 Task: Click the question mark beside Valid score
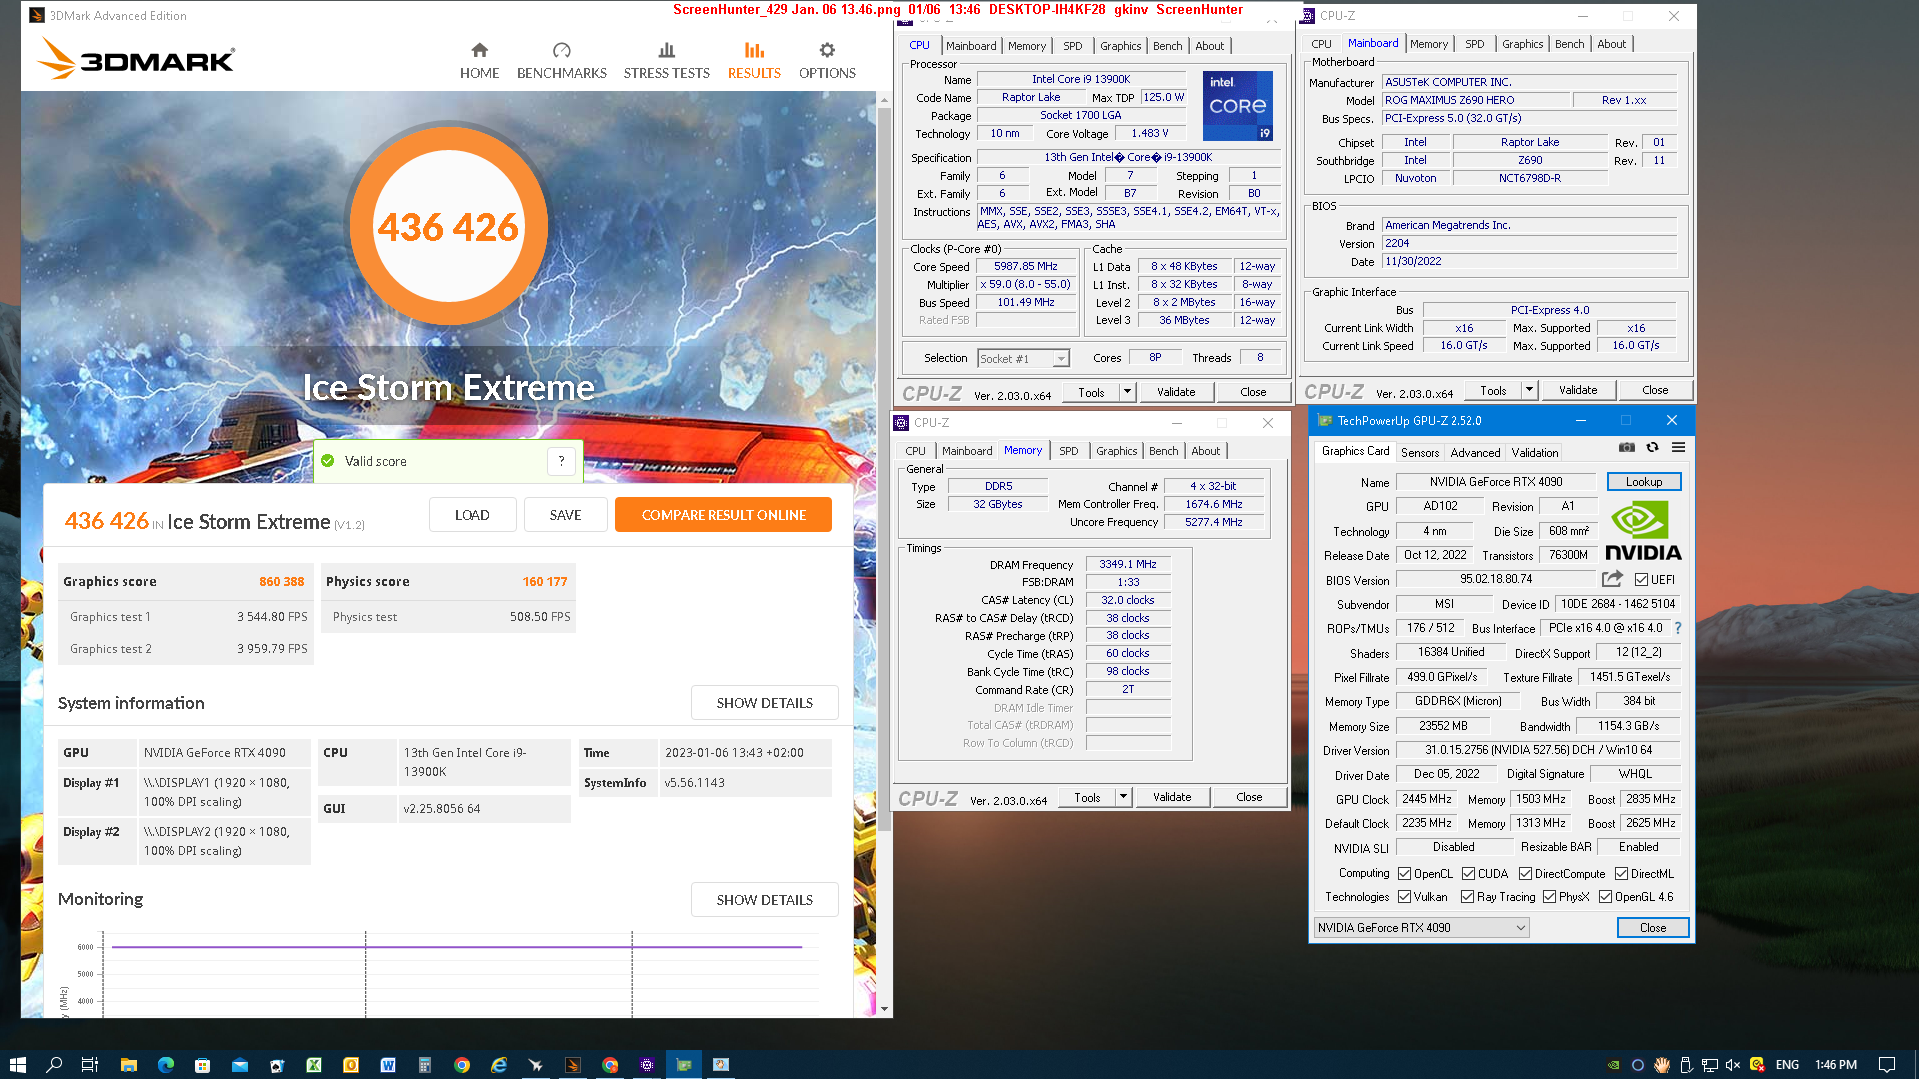[x=561, y=461]
